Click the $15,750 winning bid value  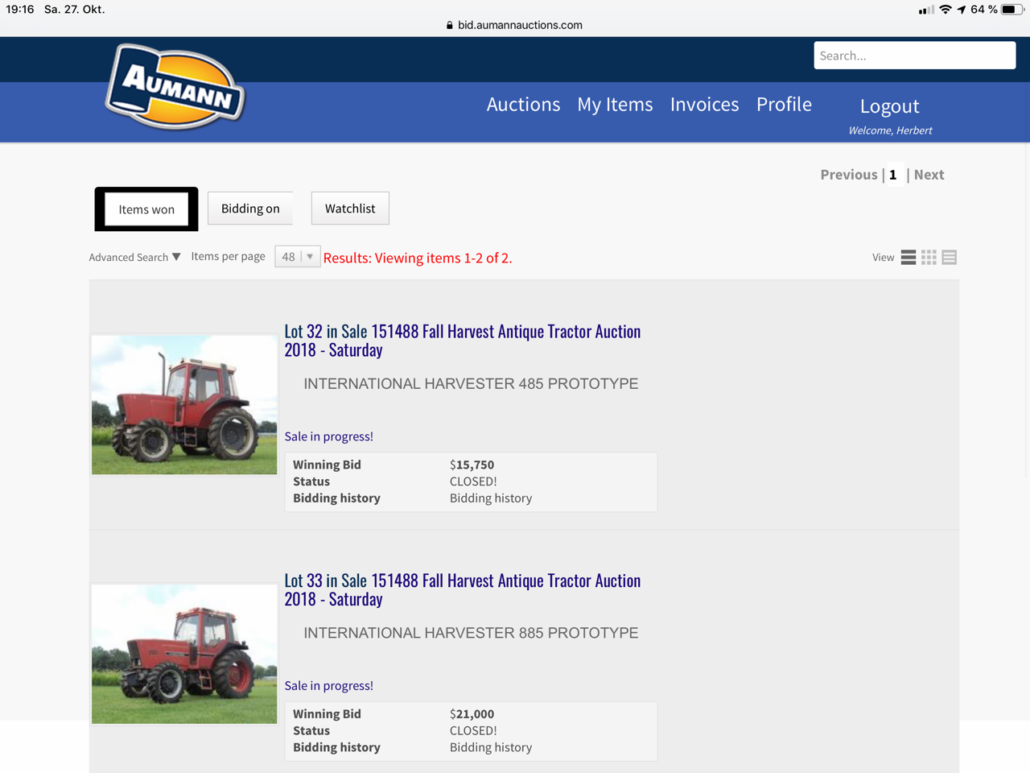click(472, 464)
